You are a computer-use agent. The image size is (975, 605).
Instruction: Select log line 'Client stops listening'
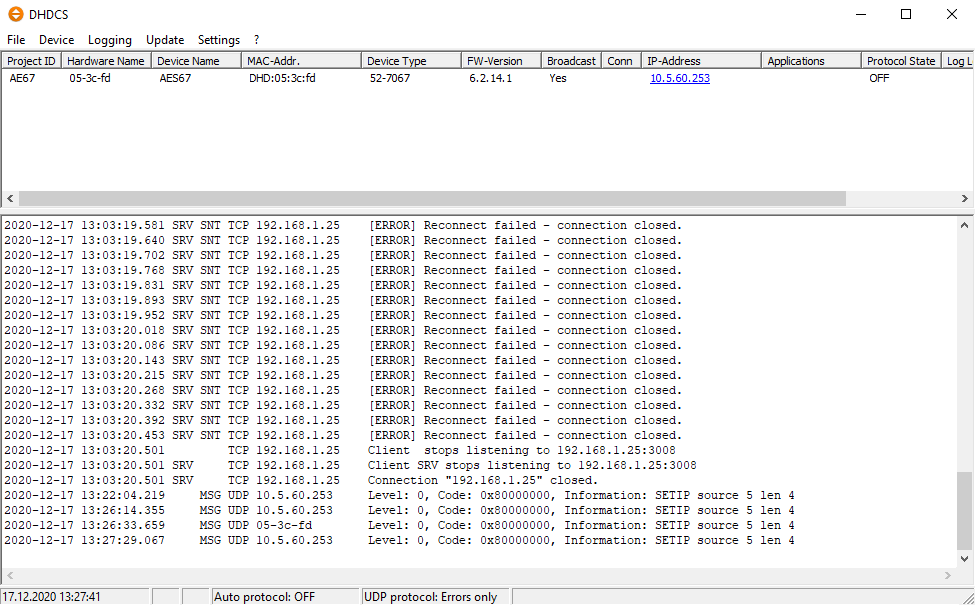point(340,450)
